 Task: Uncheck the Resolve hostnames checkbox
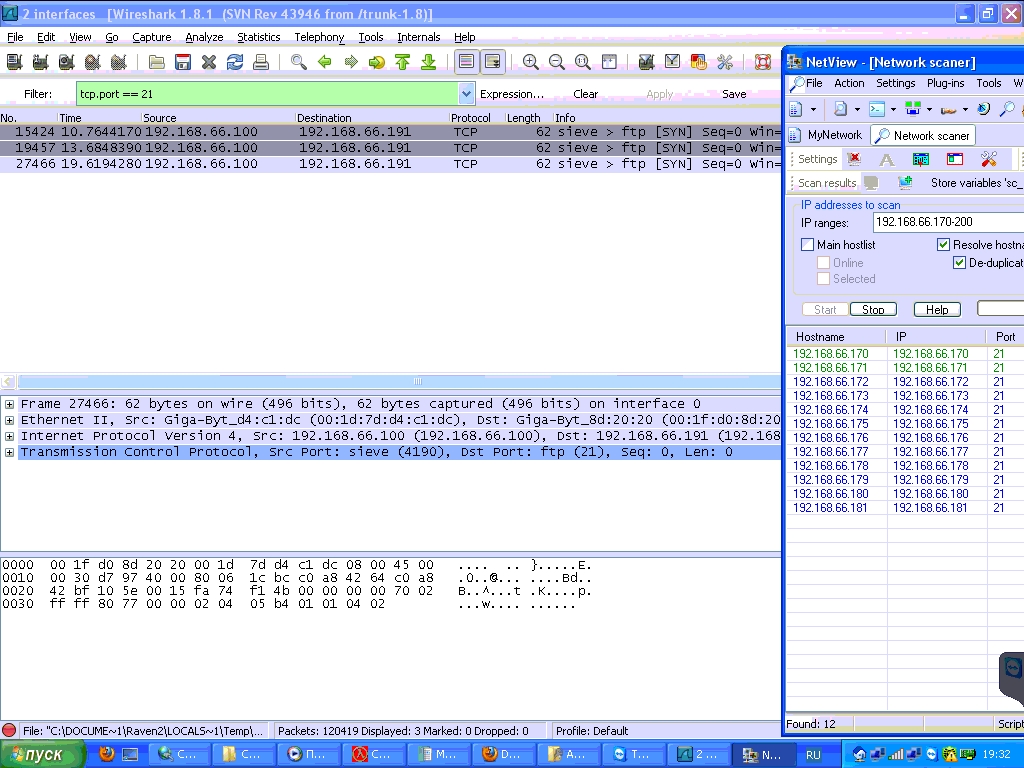click(x=943, y=244)
